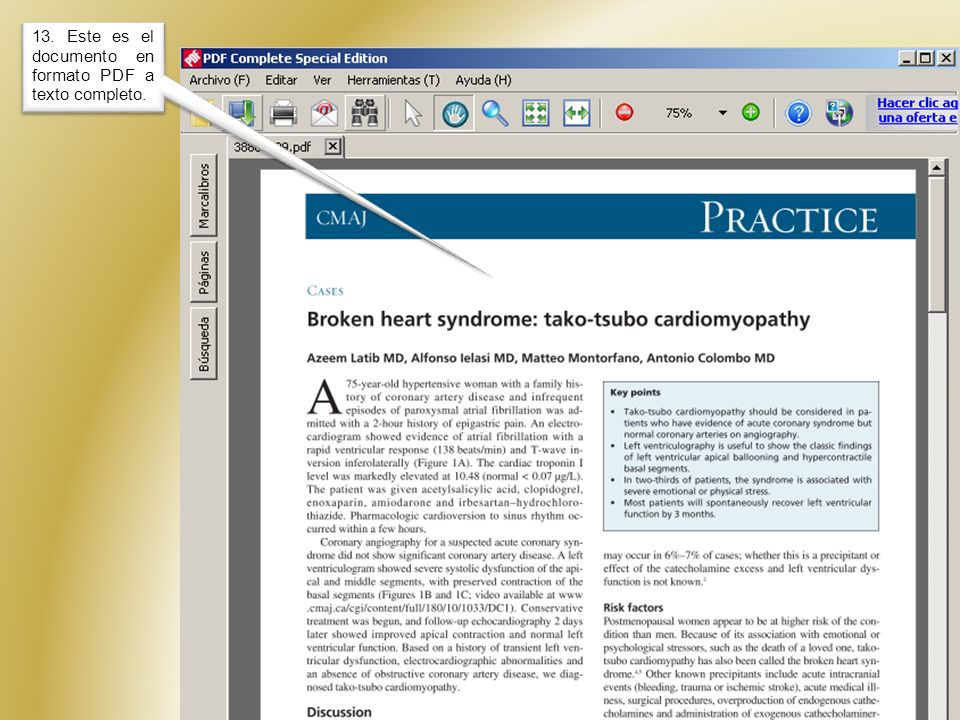Image resolution: width=960 pixels, height=720 pixels.
Task: Click the 'Cases' section label
Action: click(x=325, y=291)
